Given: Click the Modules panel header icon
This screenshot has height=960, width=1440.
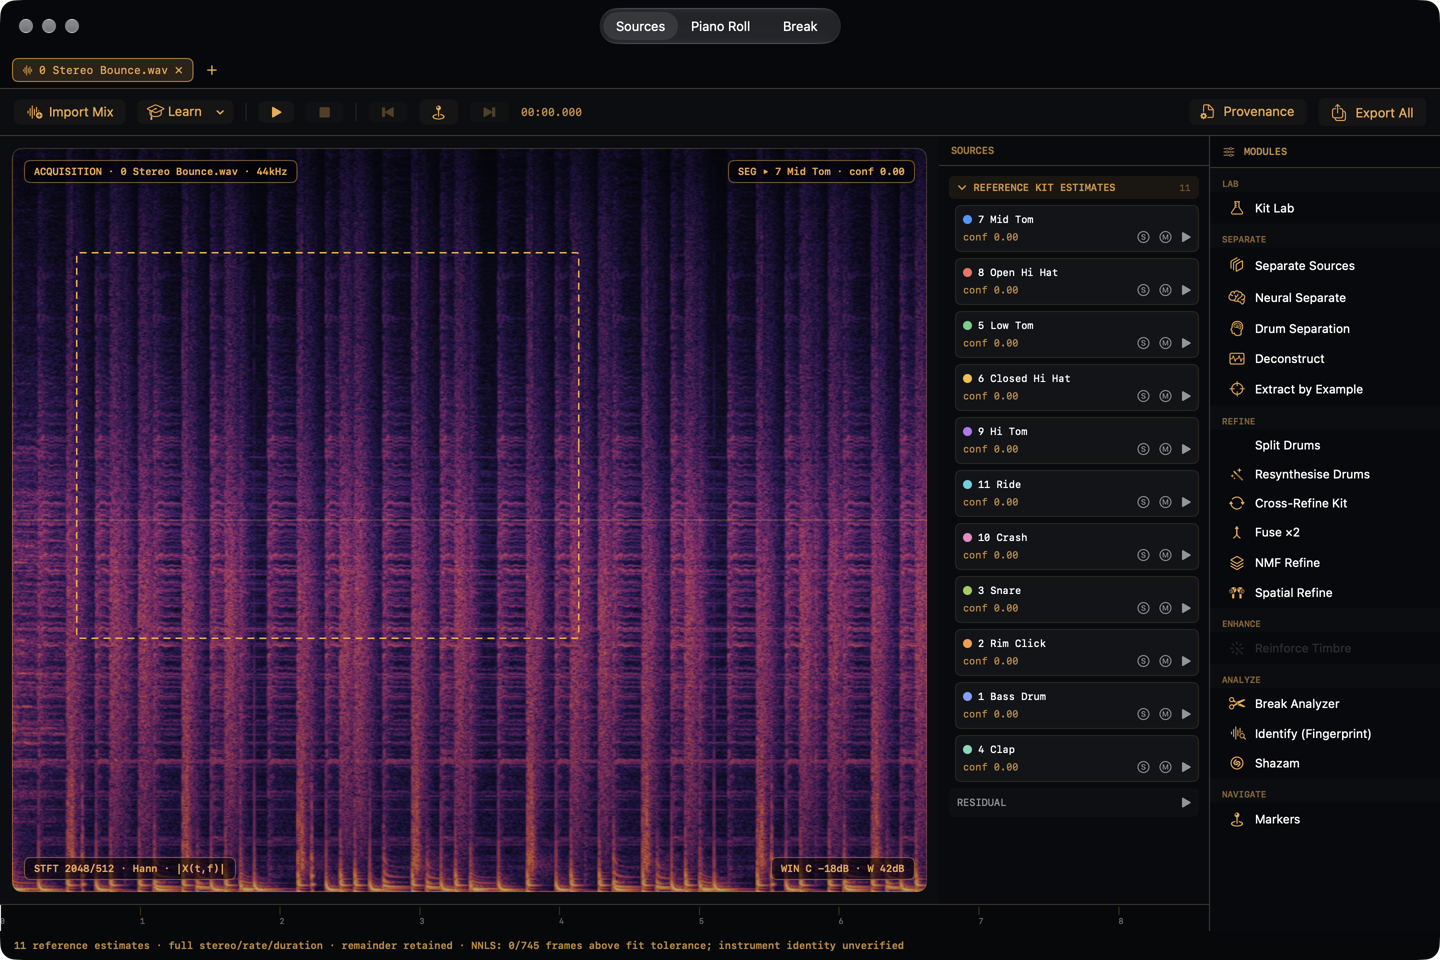Looking at the screenshot, I should [1229, 152].
